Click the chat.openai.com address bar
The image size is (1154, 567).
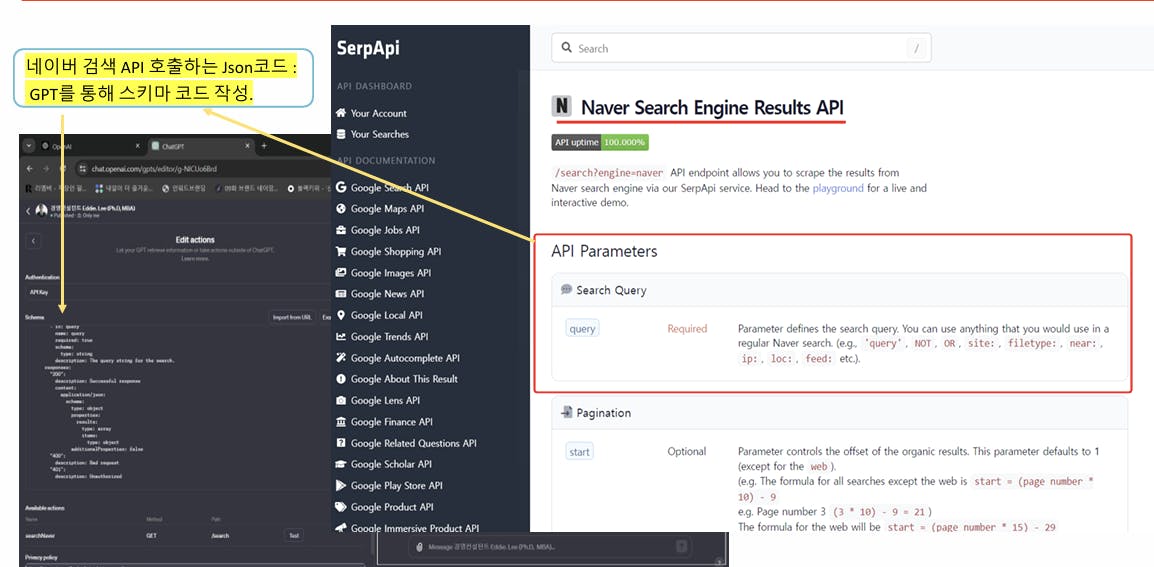coord(202,169)
